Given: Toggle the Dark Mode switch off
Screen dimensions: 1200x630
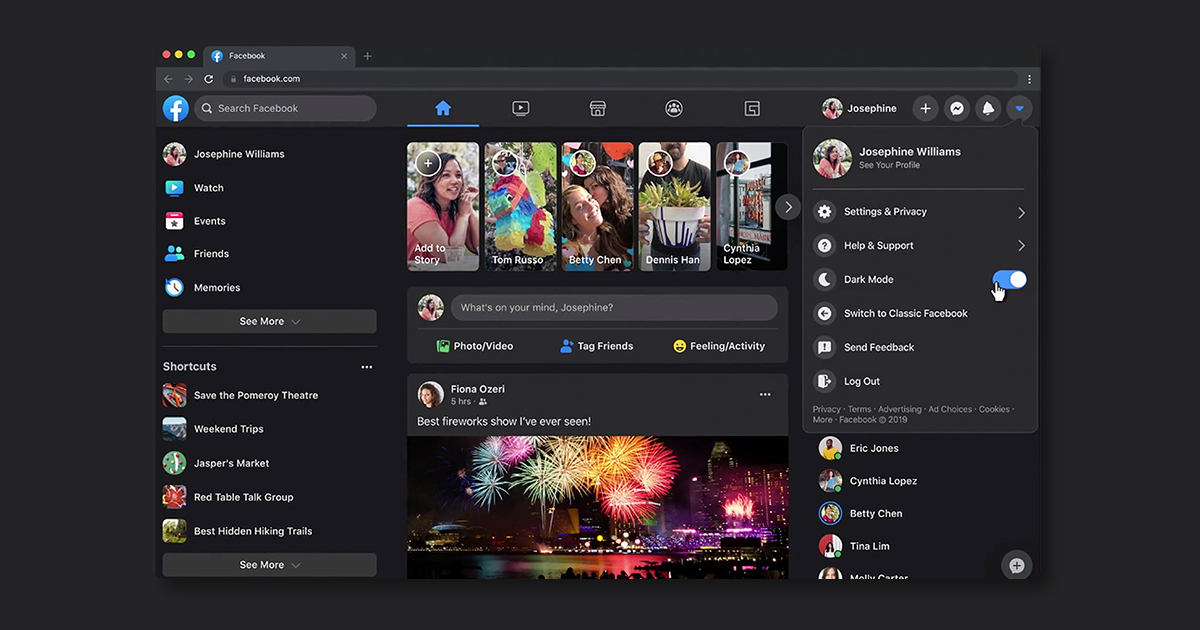Looking at the screenshot, I should pos(1009,280).
